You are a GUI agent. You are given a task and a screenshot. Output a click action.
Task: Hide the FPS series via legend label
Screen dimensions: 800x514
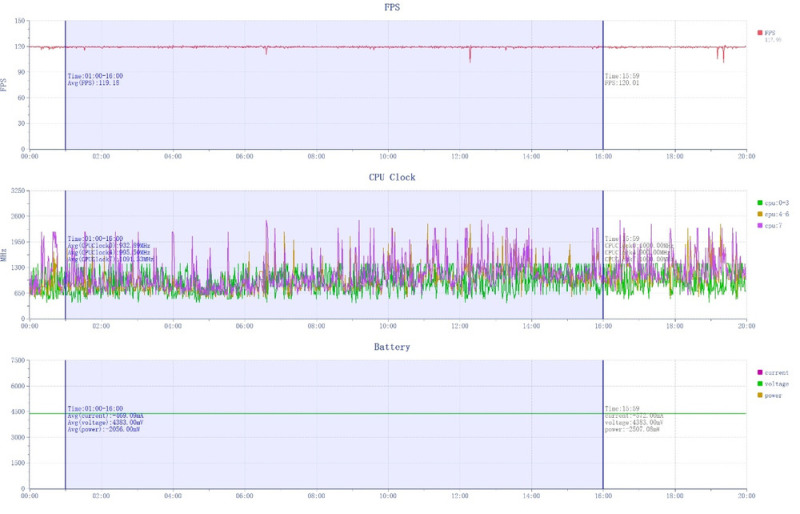tap(771, 33)
